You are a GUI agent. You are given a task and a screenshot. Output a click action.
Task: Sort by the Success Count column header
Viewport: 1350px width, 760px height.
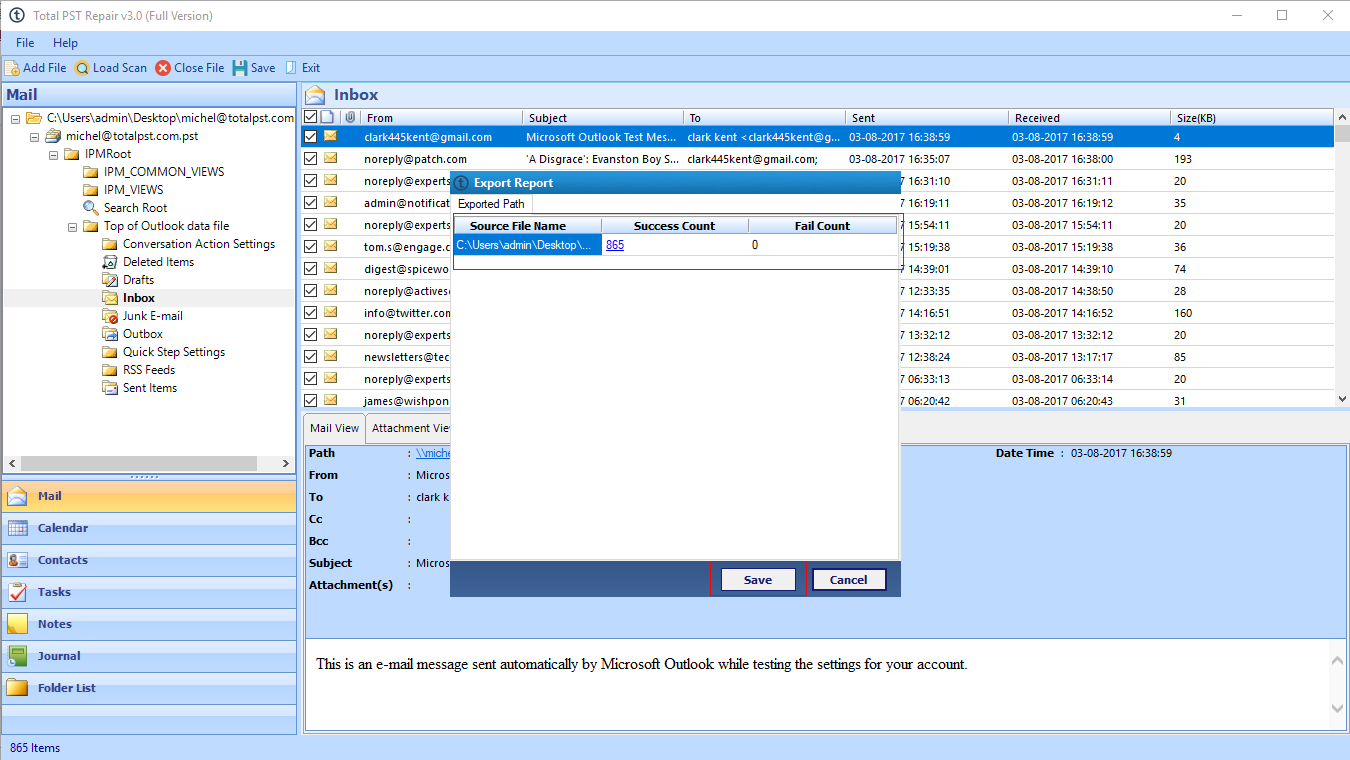click(x=675, y=226)
